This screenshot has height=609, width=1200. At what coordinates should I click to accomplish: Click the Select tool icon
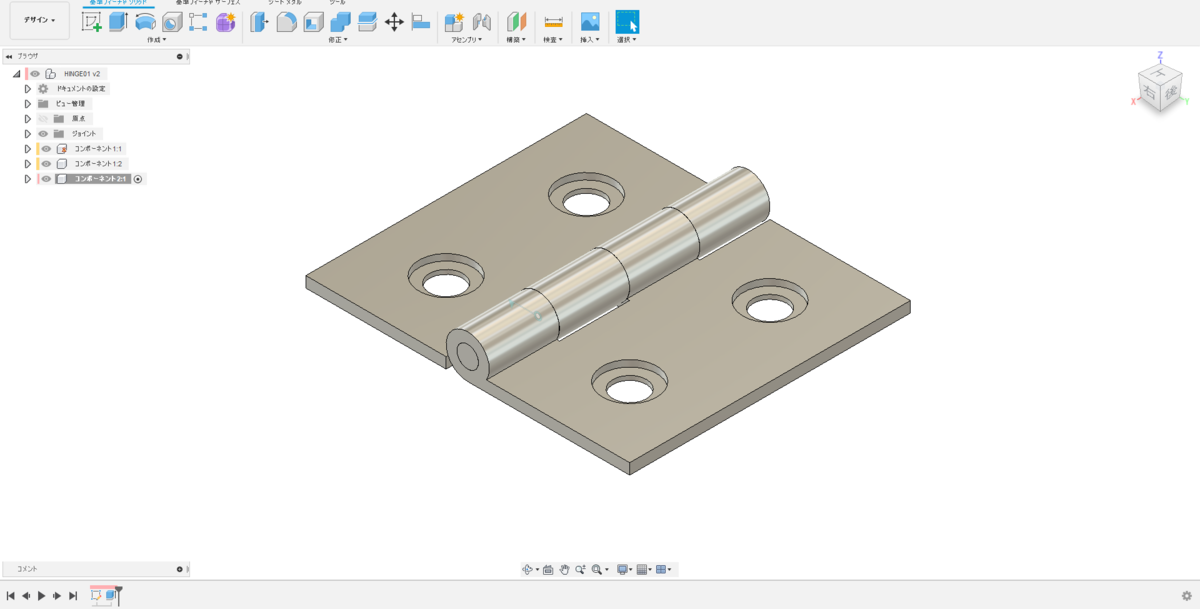click(x=627, y=22)
